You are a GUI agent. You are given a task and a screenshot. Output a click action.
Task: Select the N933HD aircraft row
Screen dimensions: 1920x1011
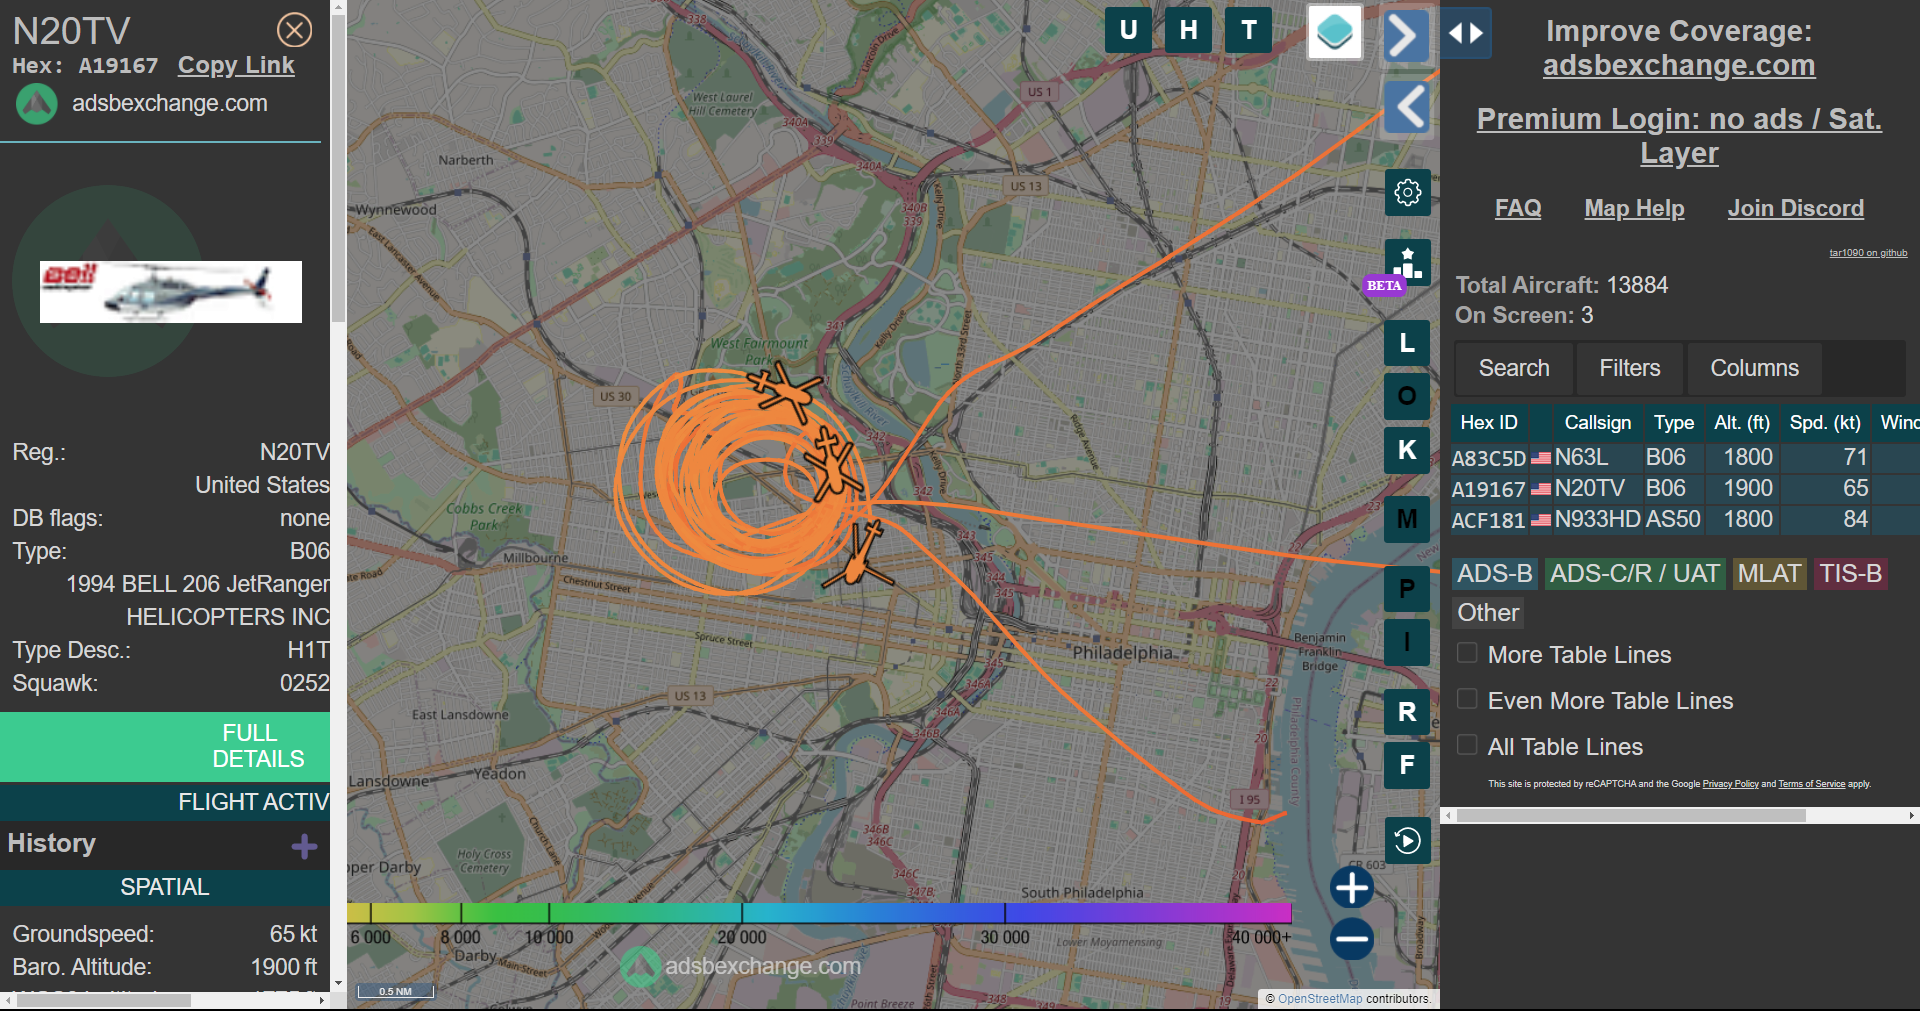[x=1685, y=519]
